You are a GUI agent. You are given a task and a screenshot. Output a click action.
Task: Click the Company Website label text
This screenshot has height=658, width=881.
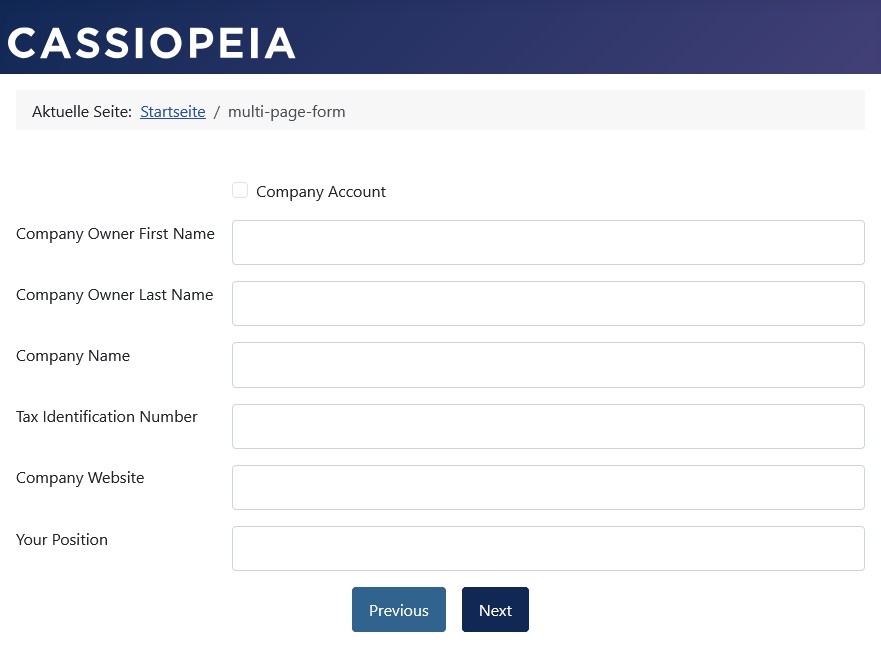click(x=80, y=477)
